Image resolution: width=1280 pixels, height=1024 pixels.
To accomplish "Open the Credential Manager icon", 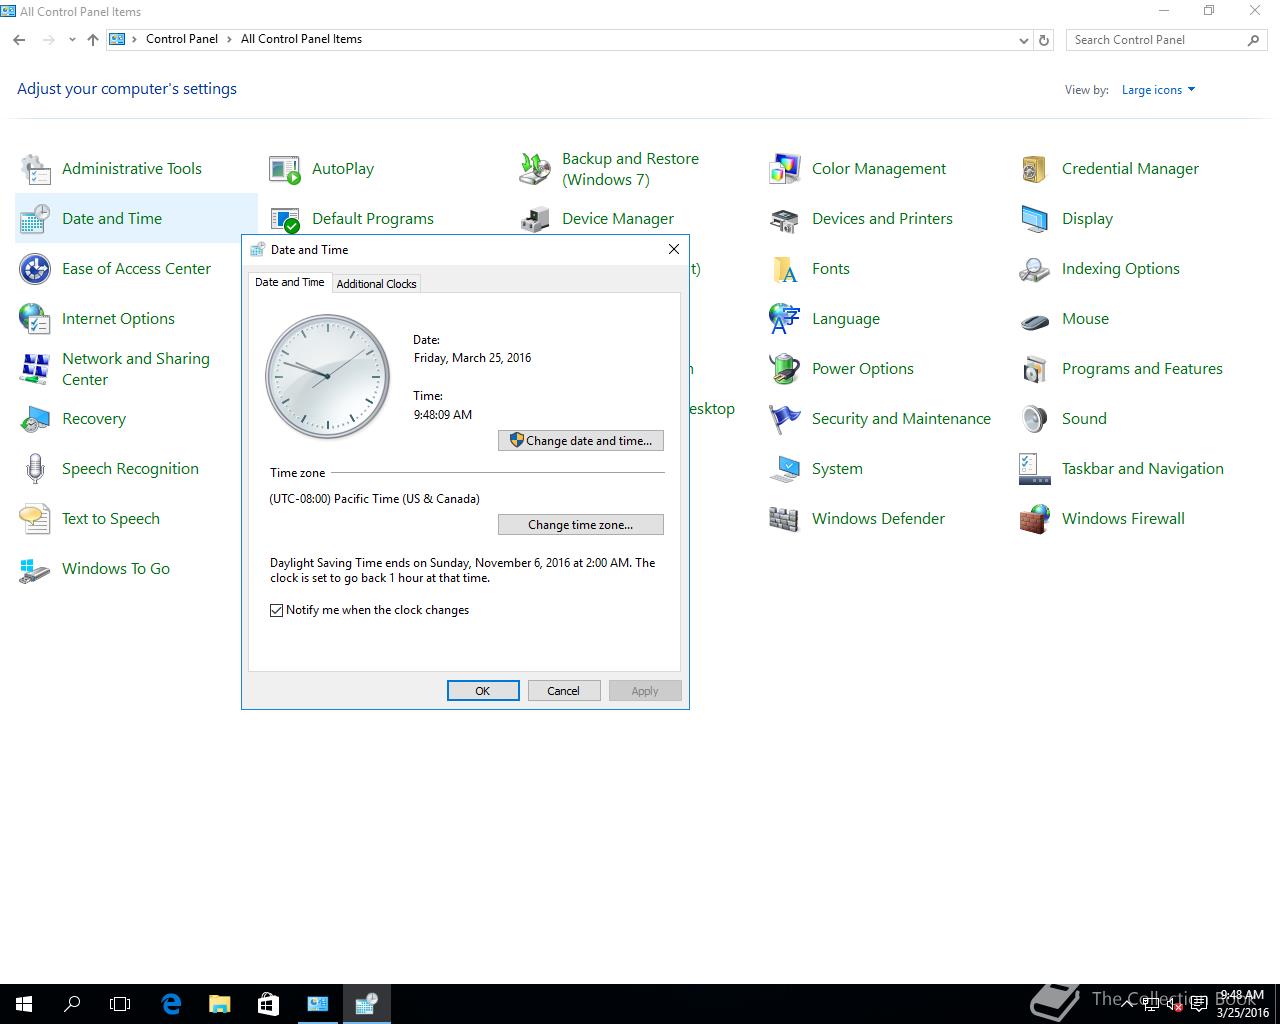I will click(x=1035, y=169).
